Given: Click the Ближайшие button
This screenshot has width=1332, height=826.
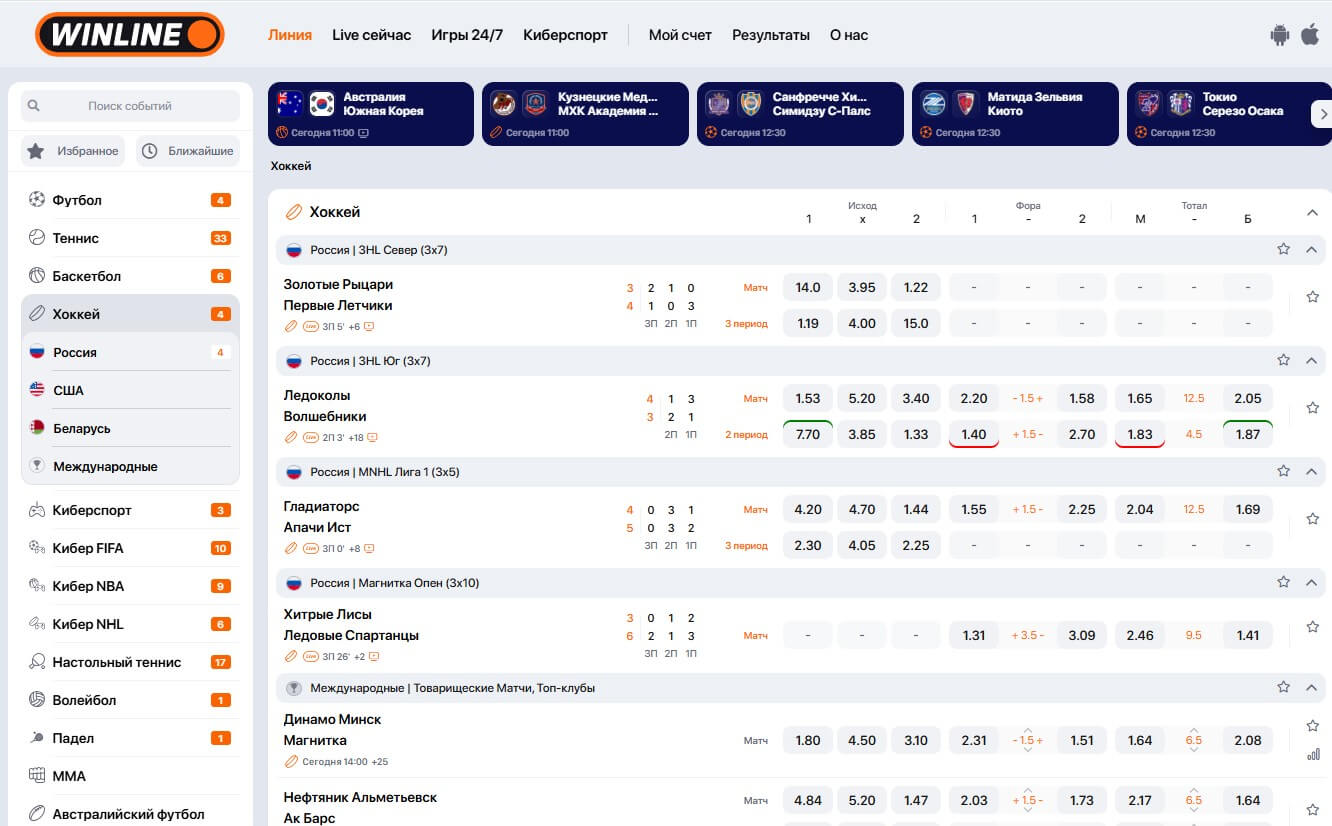Looking at the screenshot, I should coord(188,151).
